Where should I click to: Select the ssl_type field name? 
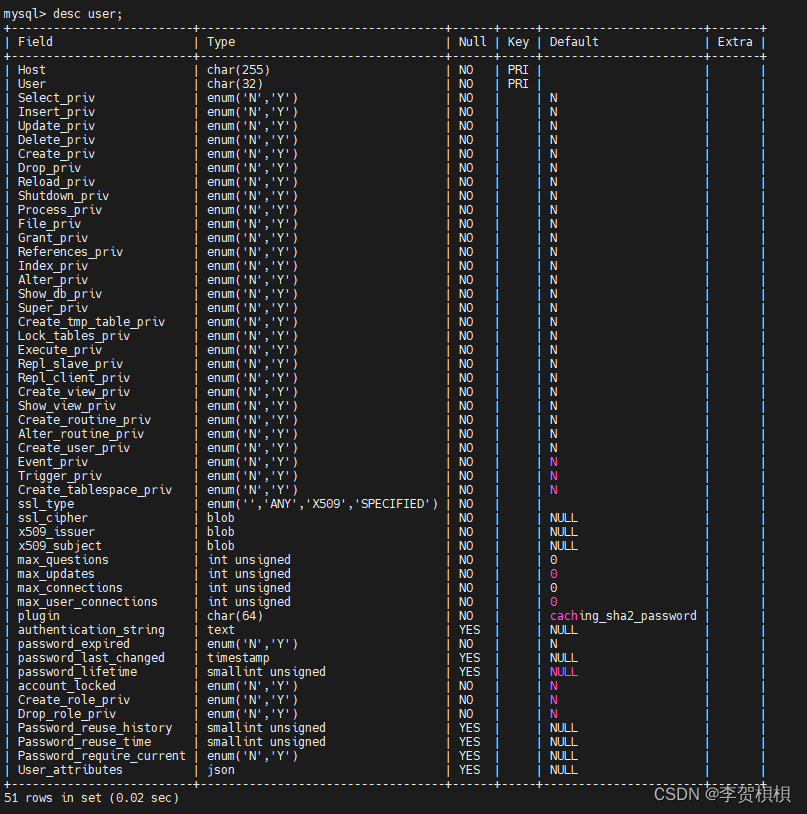pyautogui.click(x=46, y=505)
